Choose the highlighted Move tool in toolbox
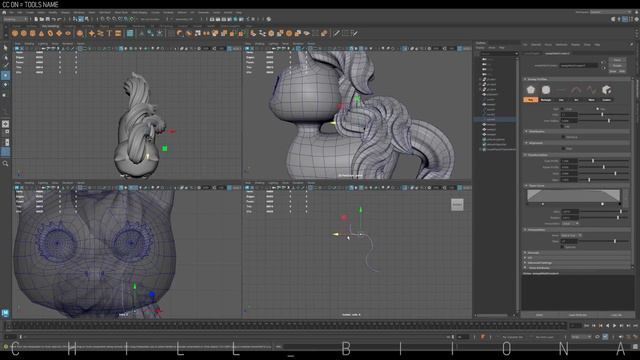Screen dimensions: 640x360 click(x=5, y=76)
